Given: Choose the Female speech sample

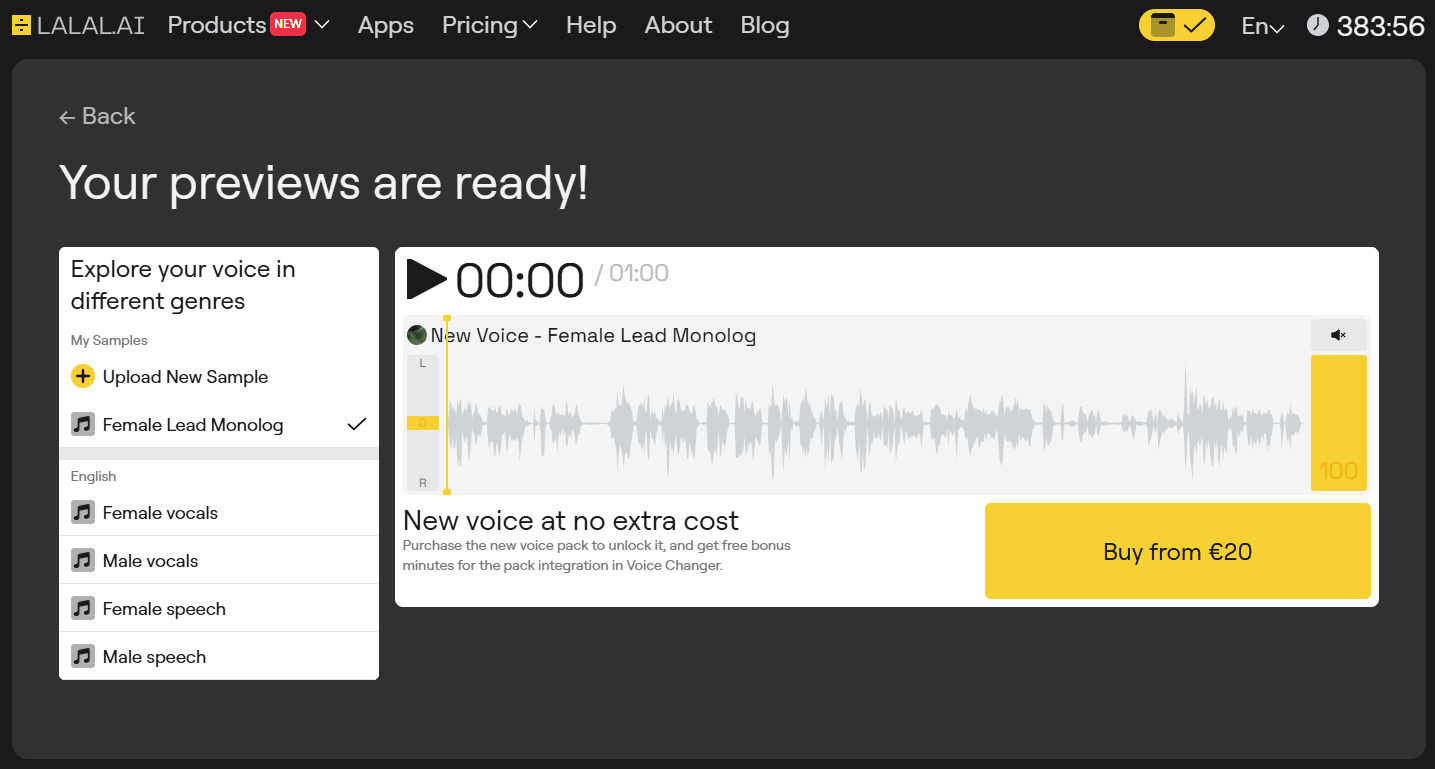Looking at the screenshot, I should coord(219,608).
